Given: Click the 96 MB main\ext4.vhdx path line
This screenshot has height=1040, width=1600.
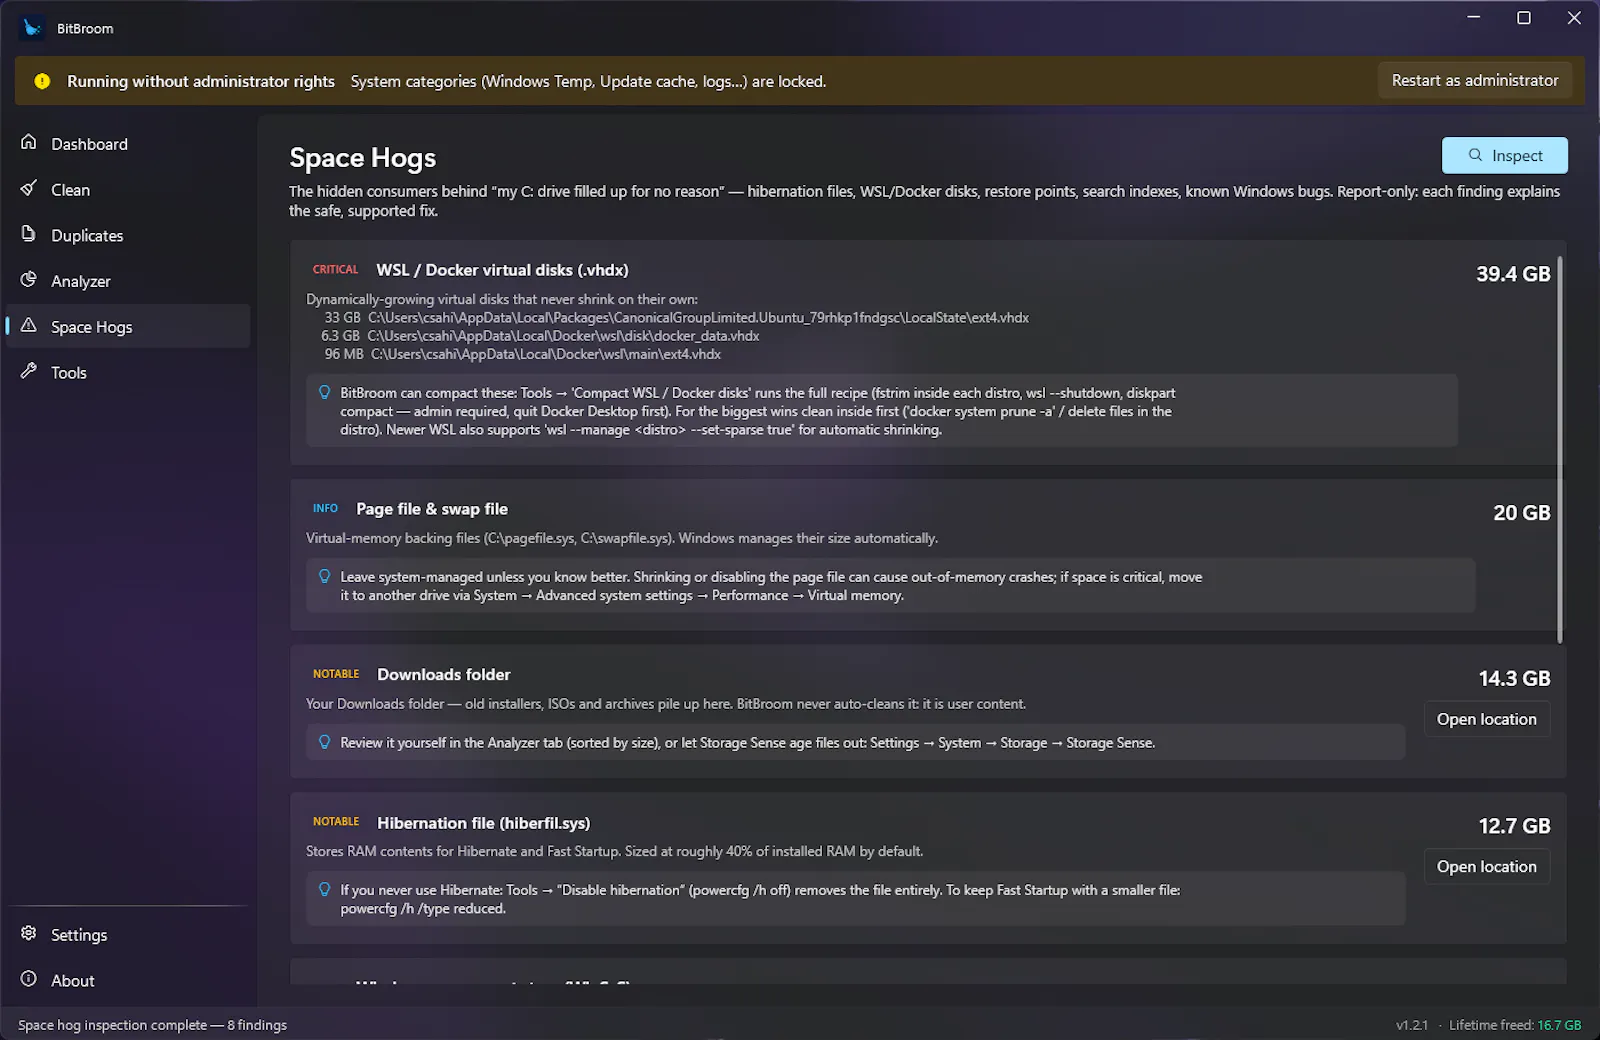Looking at the screenshot, I should tap(522, 354).
